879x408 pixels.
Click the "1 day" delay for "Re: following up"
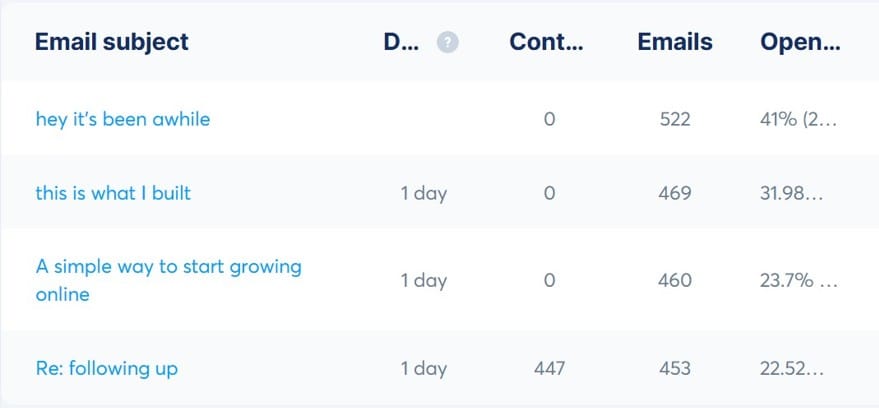coord(424,368)
